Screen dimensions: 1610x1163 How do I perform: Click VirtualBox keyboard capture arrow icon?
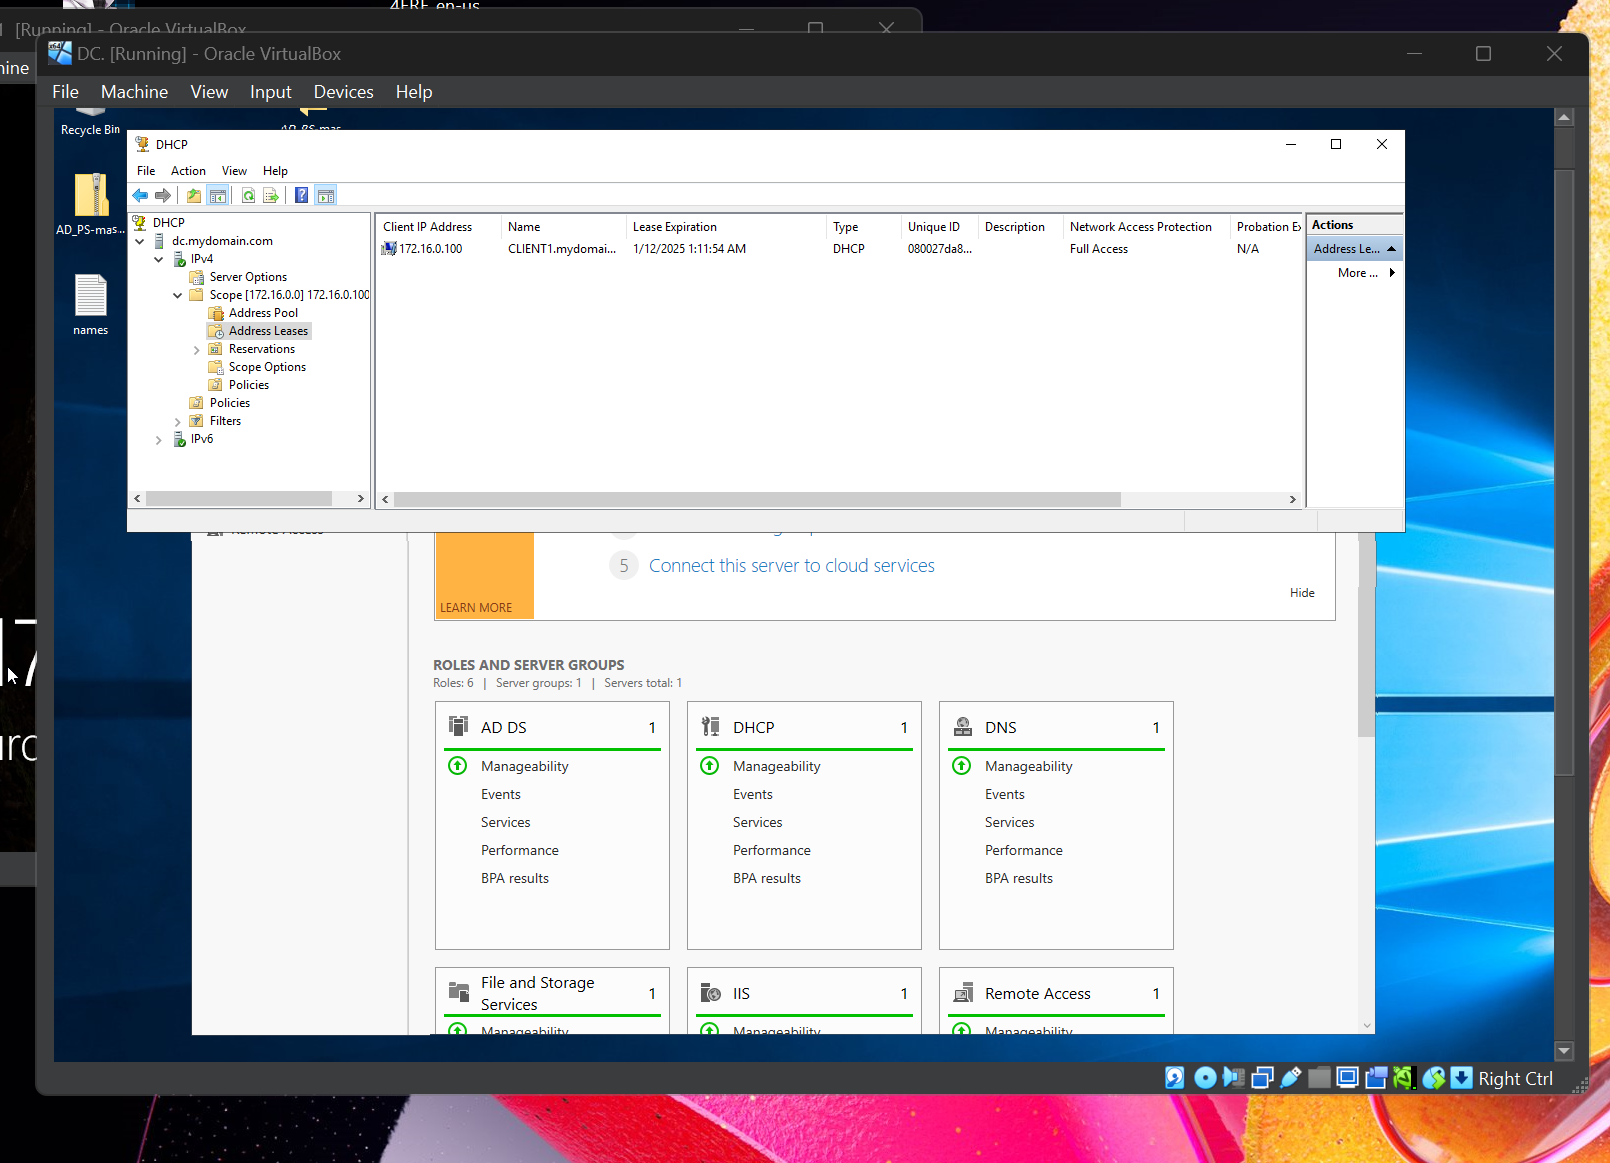tap(1461, 1077)
